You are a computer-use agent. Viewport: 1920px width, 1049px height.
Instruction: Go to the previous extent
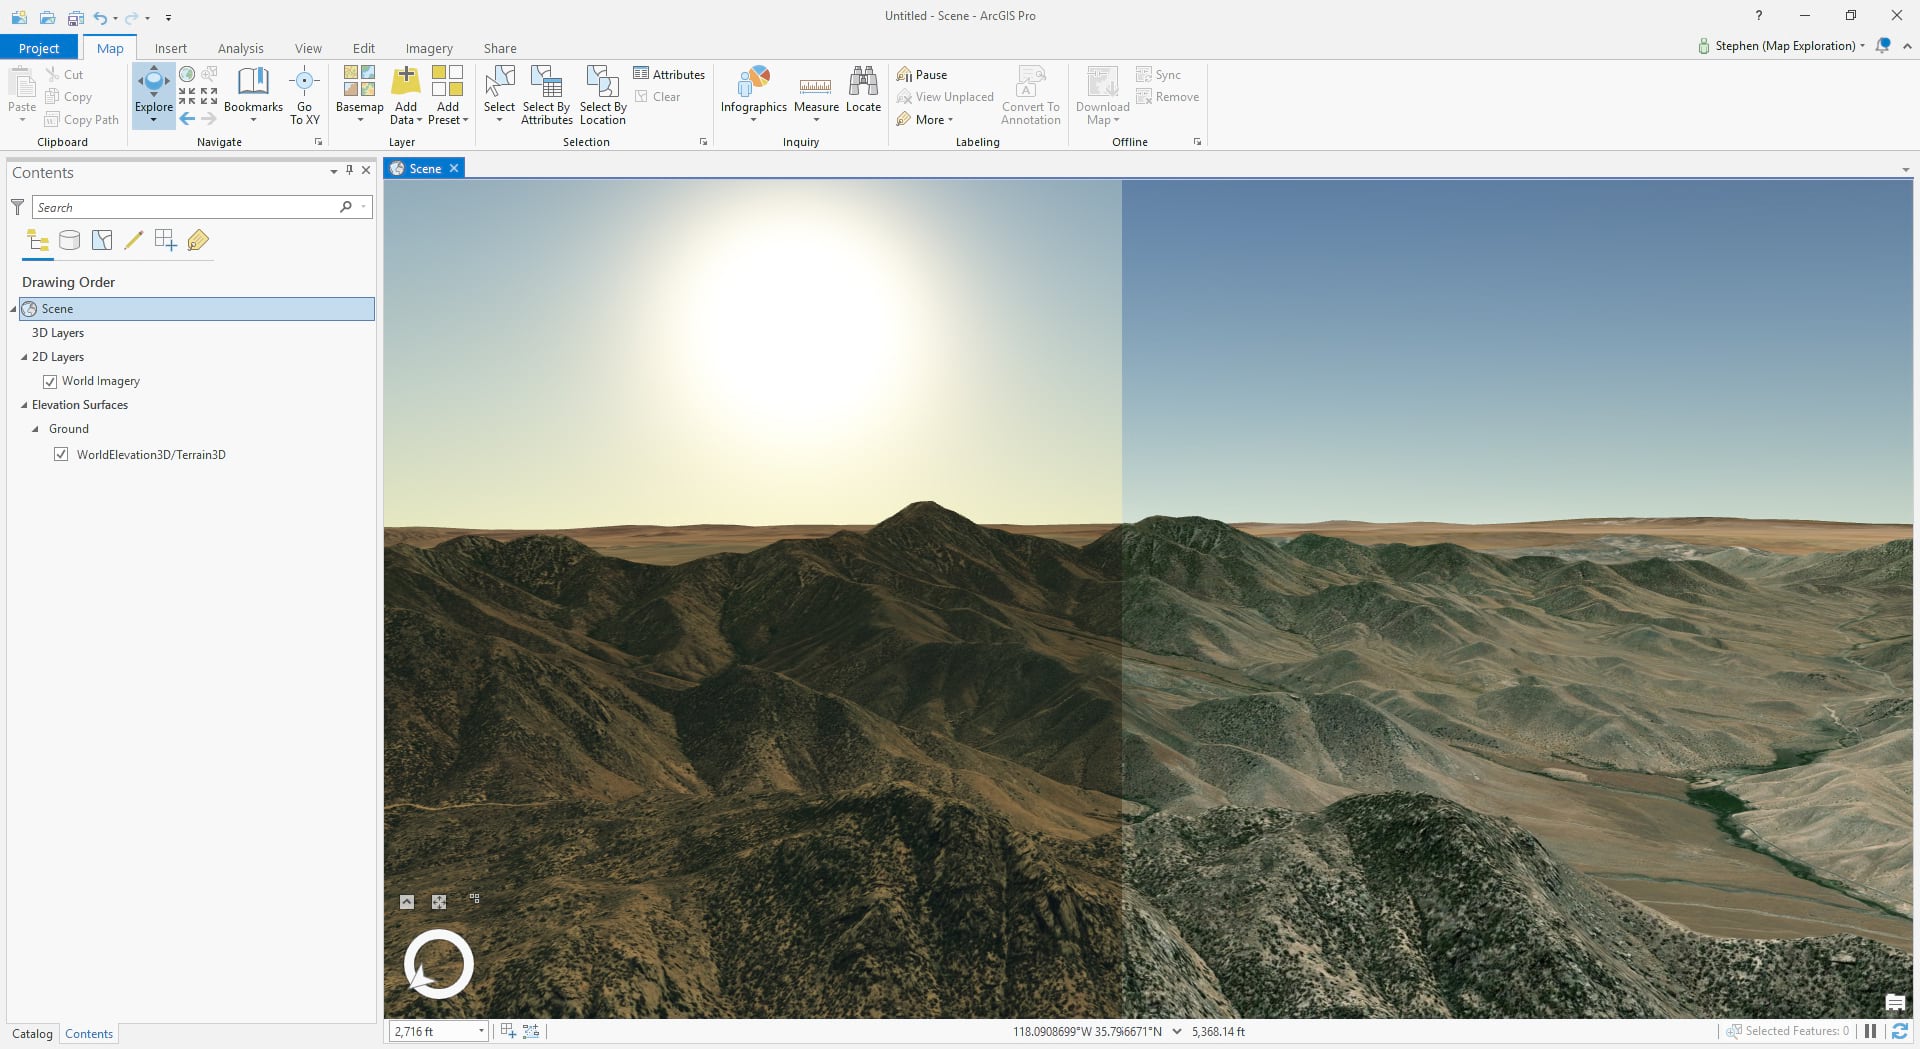(187, 119)
